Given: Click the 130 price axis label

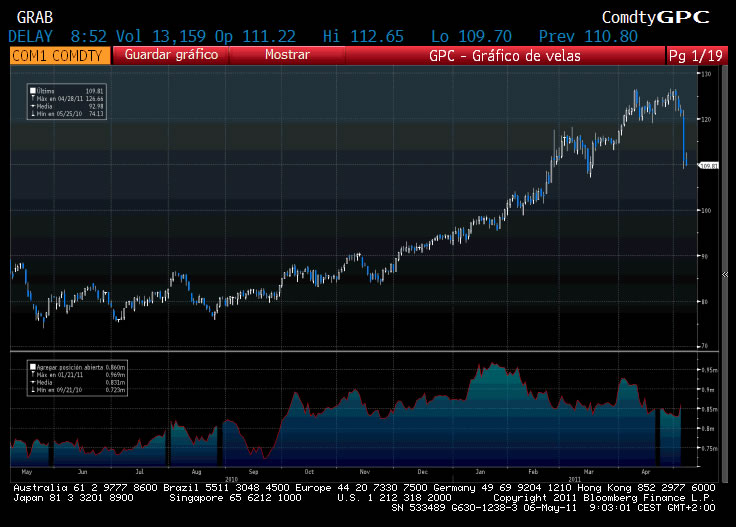Looking at the screenshot, I should pos(706,74).
